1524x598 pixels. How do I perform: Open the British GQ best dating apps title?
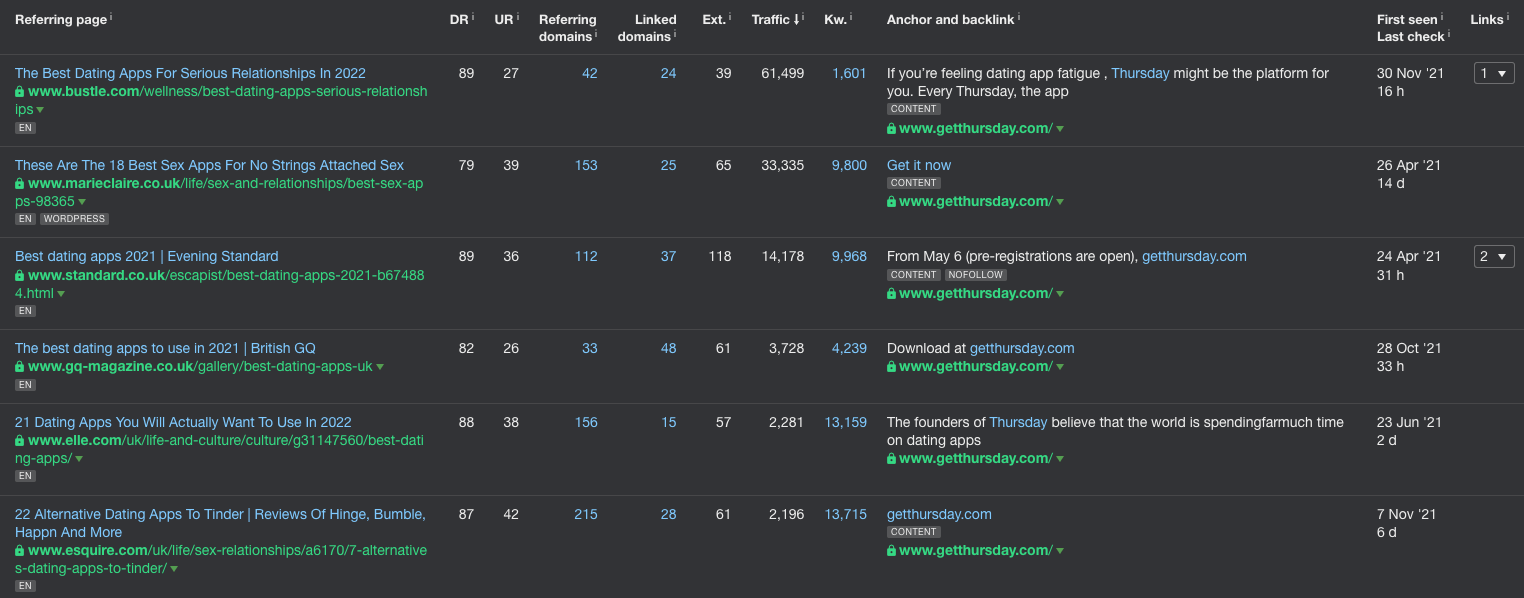(x=165, y=348)
